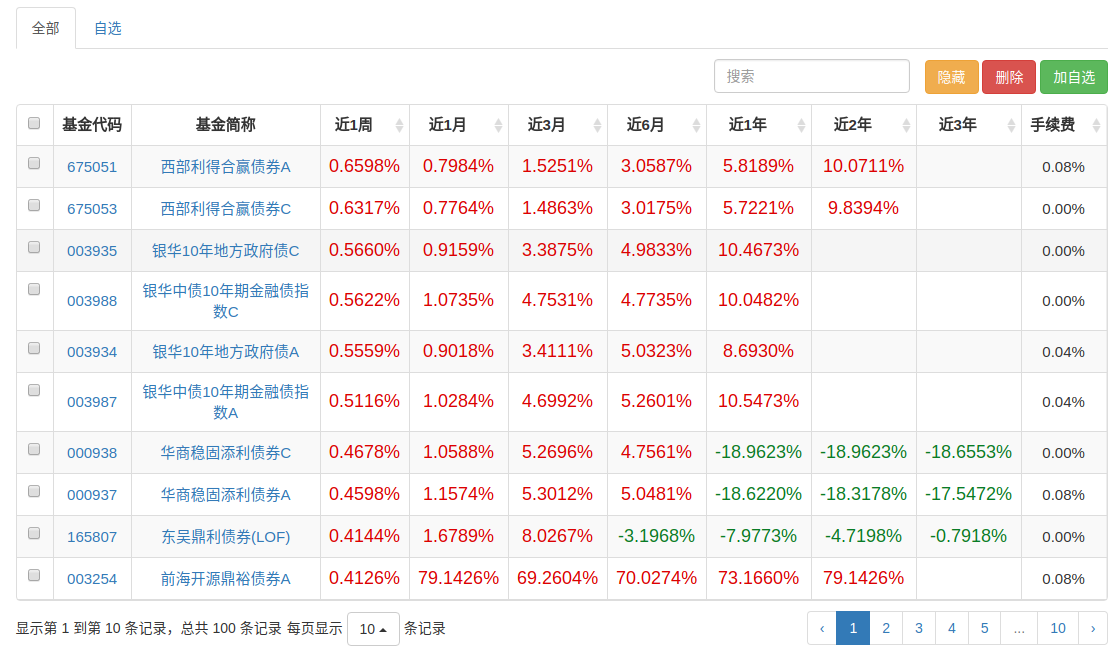Sort by 近3月 column arrows
This screenshot has width=1118, height=659.
click(x=598, y=126)
